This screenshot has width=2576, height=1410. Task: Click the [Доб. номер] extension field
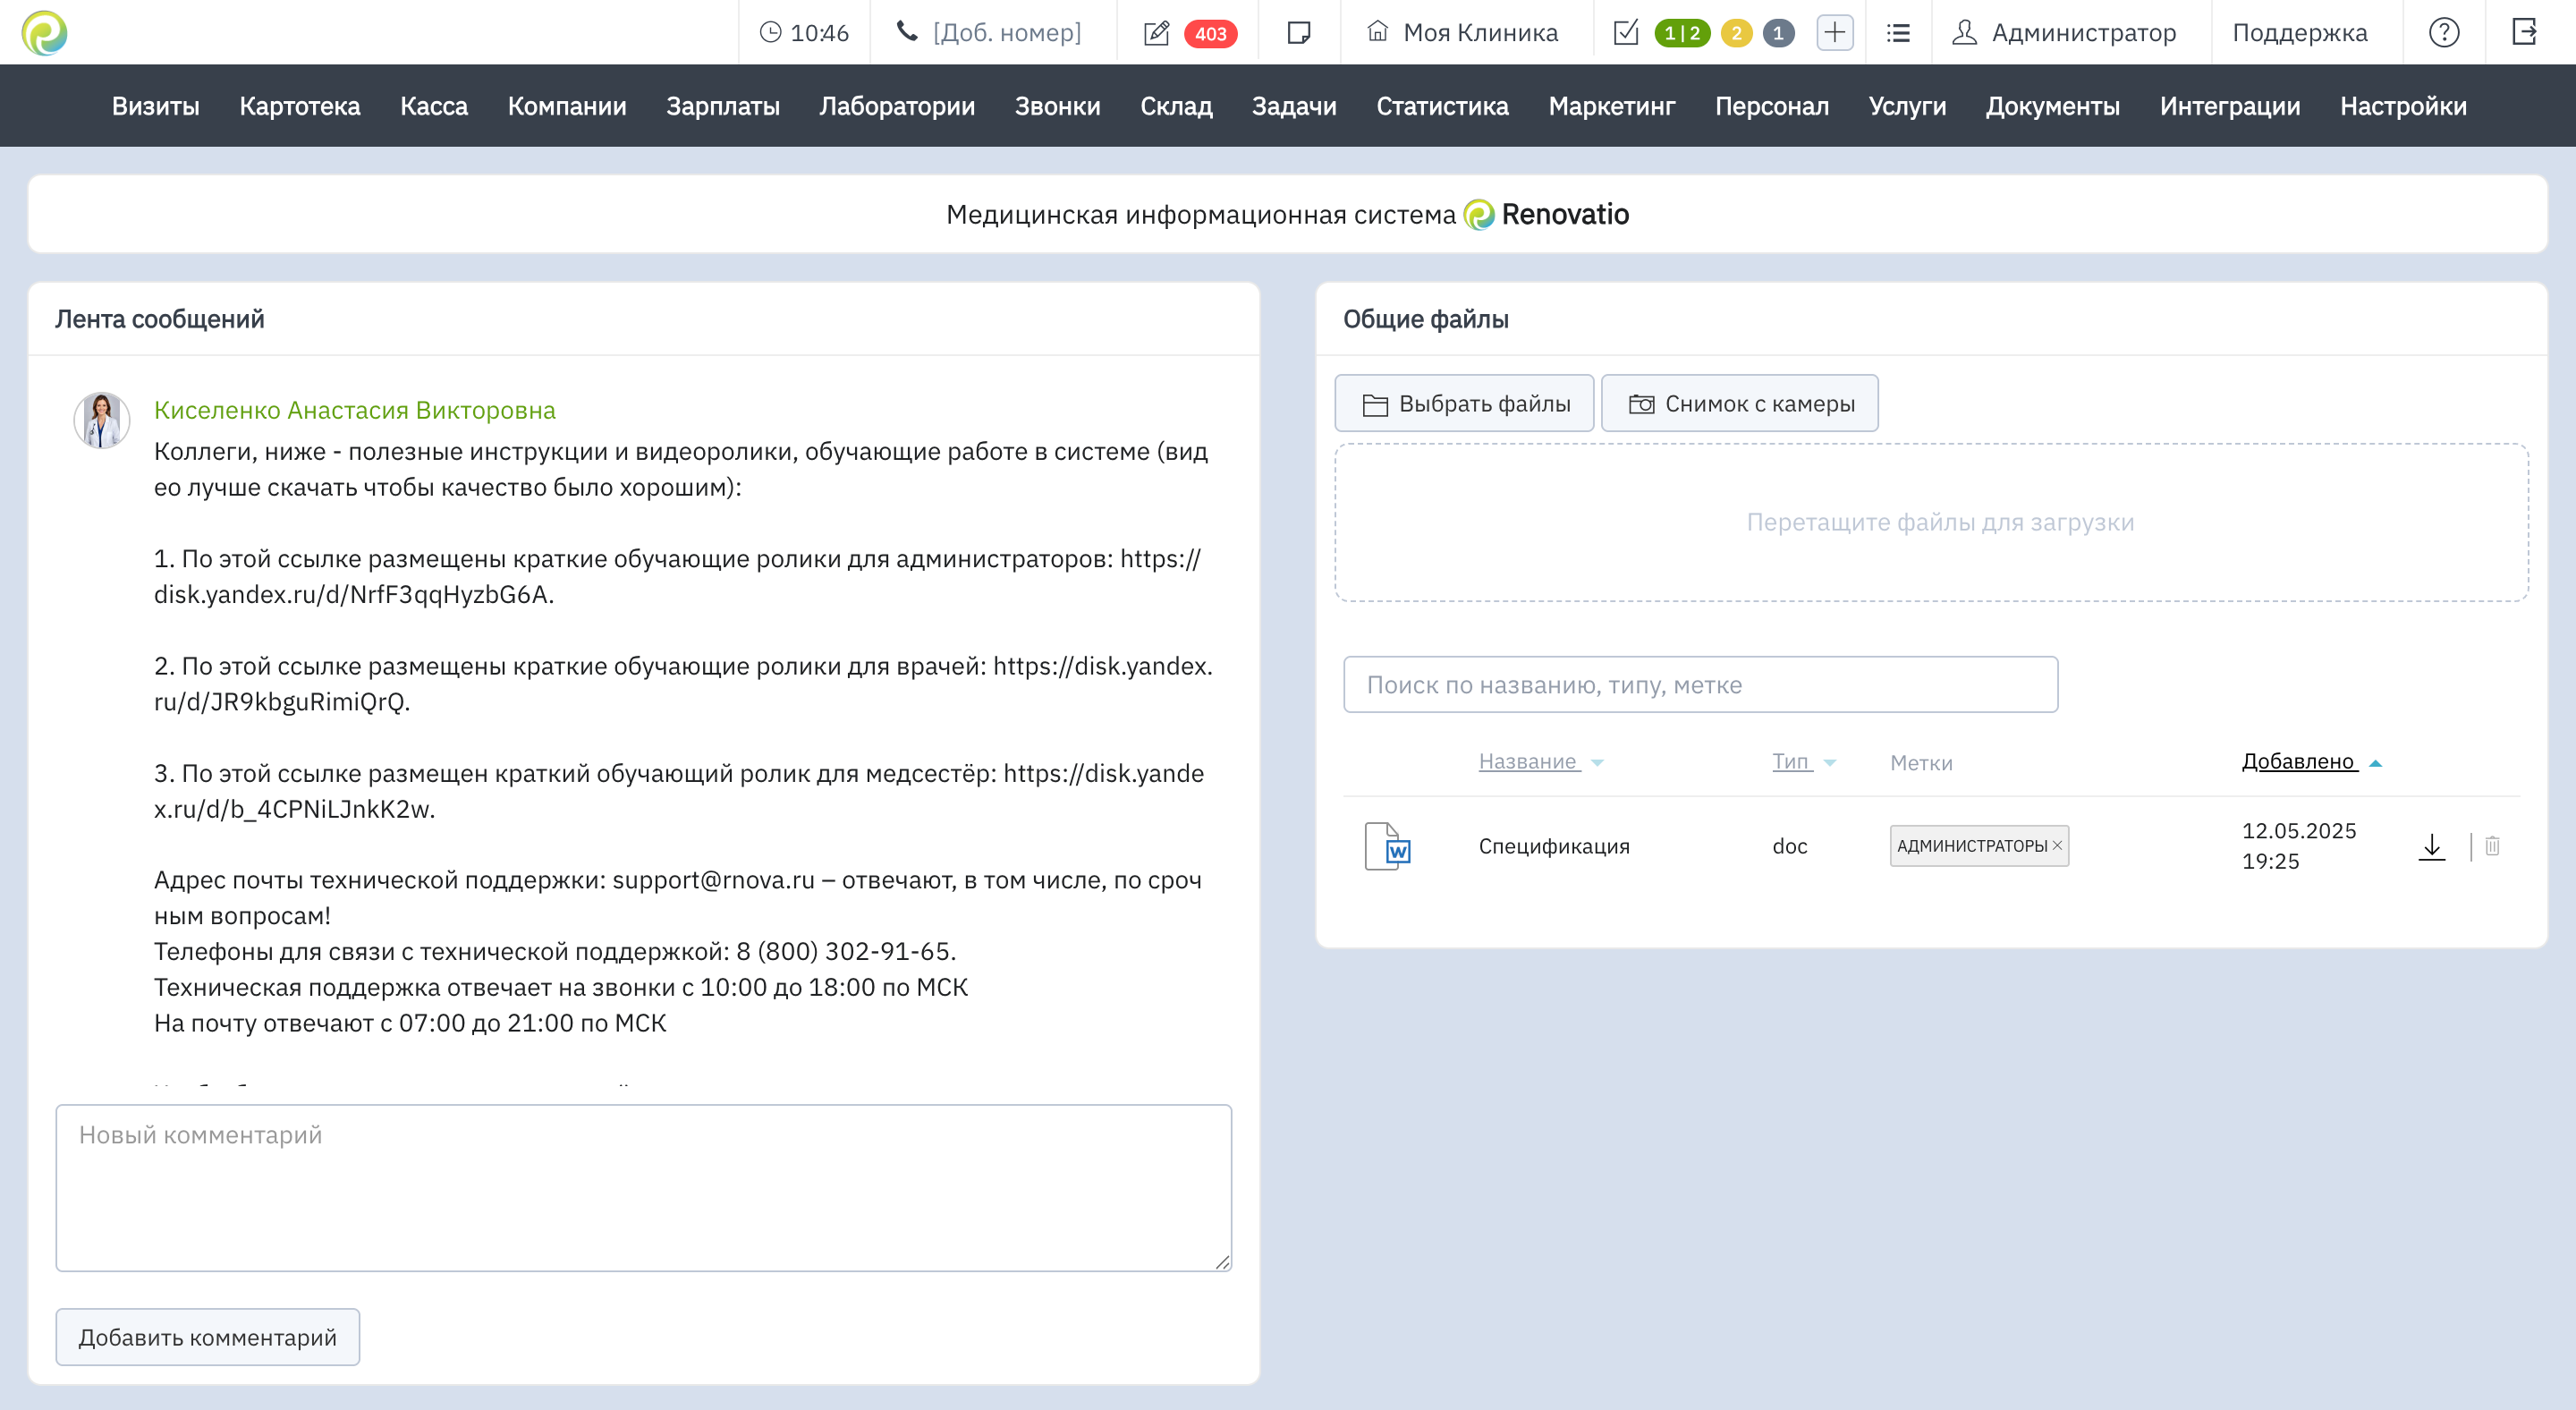coord(1007,33)
